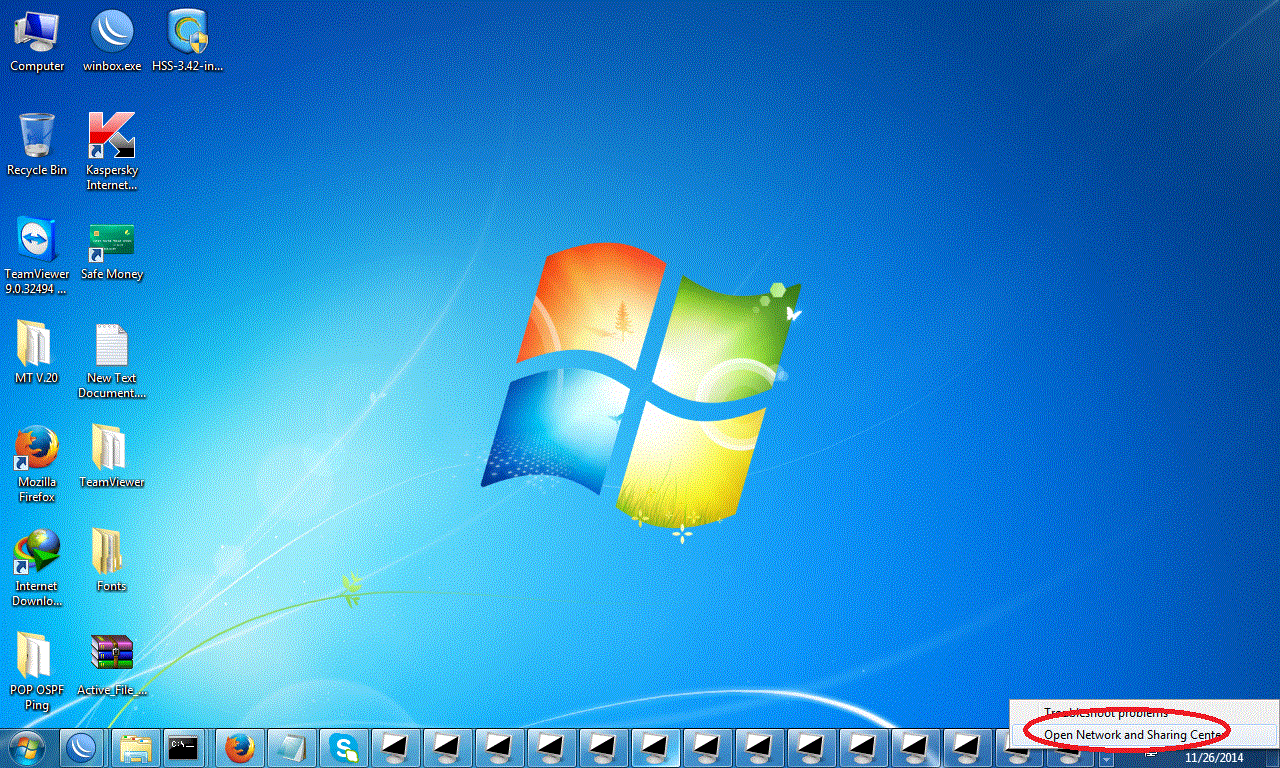
Task: Select the HSS-3.42 installer icon
Action: [188, 41]
